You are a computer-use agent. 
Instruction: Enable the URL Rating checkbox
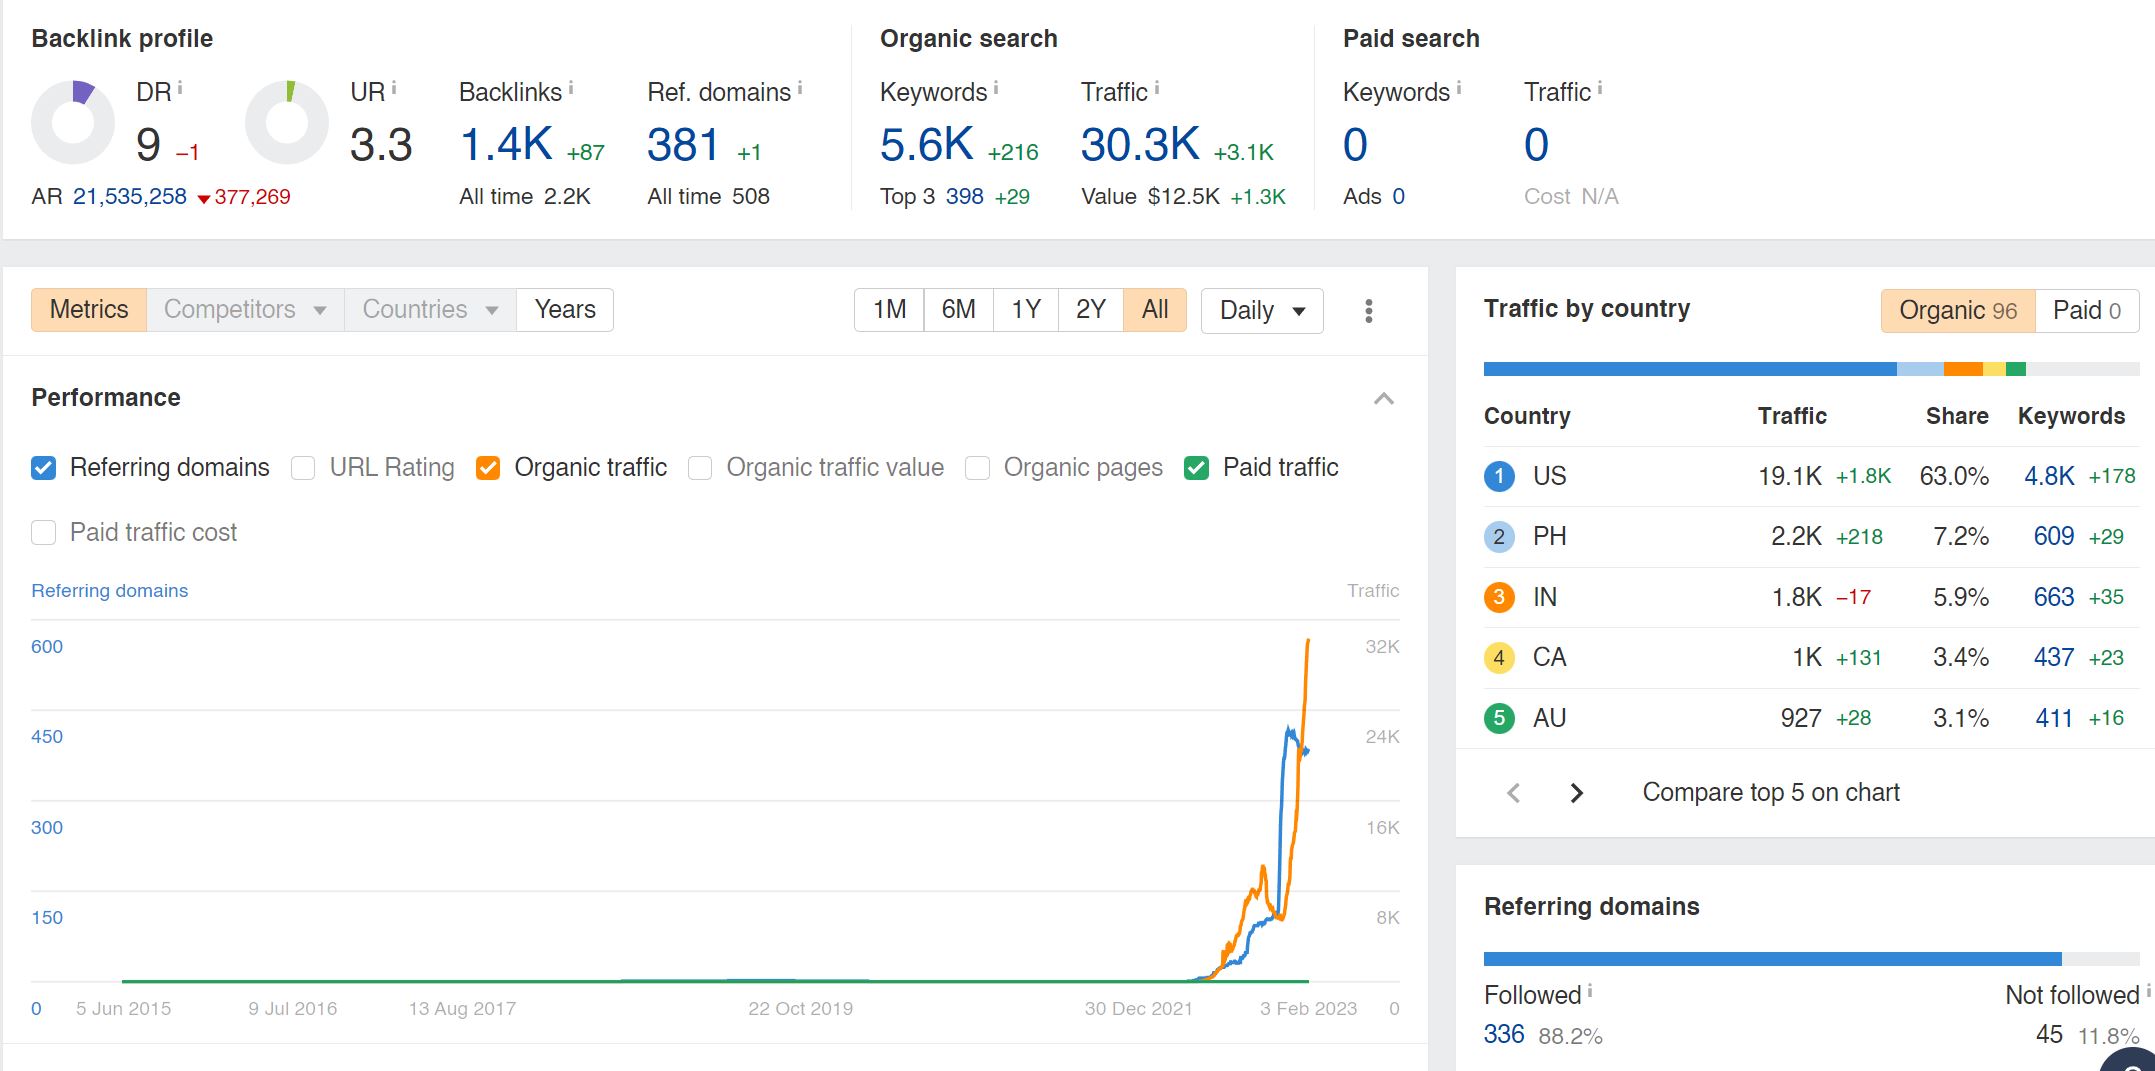coord(303,468)
